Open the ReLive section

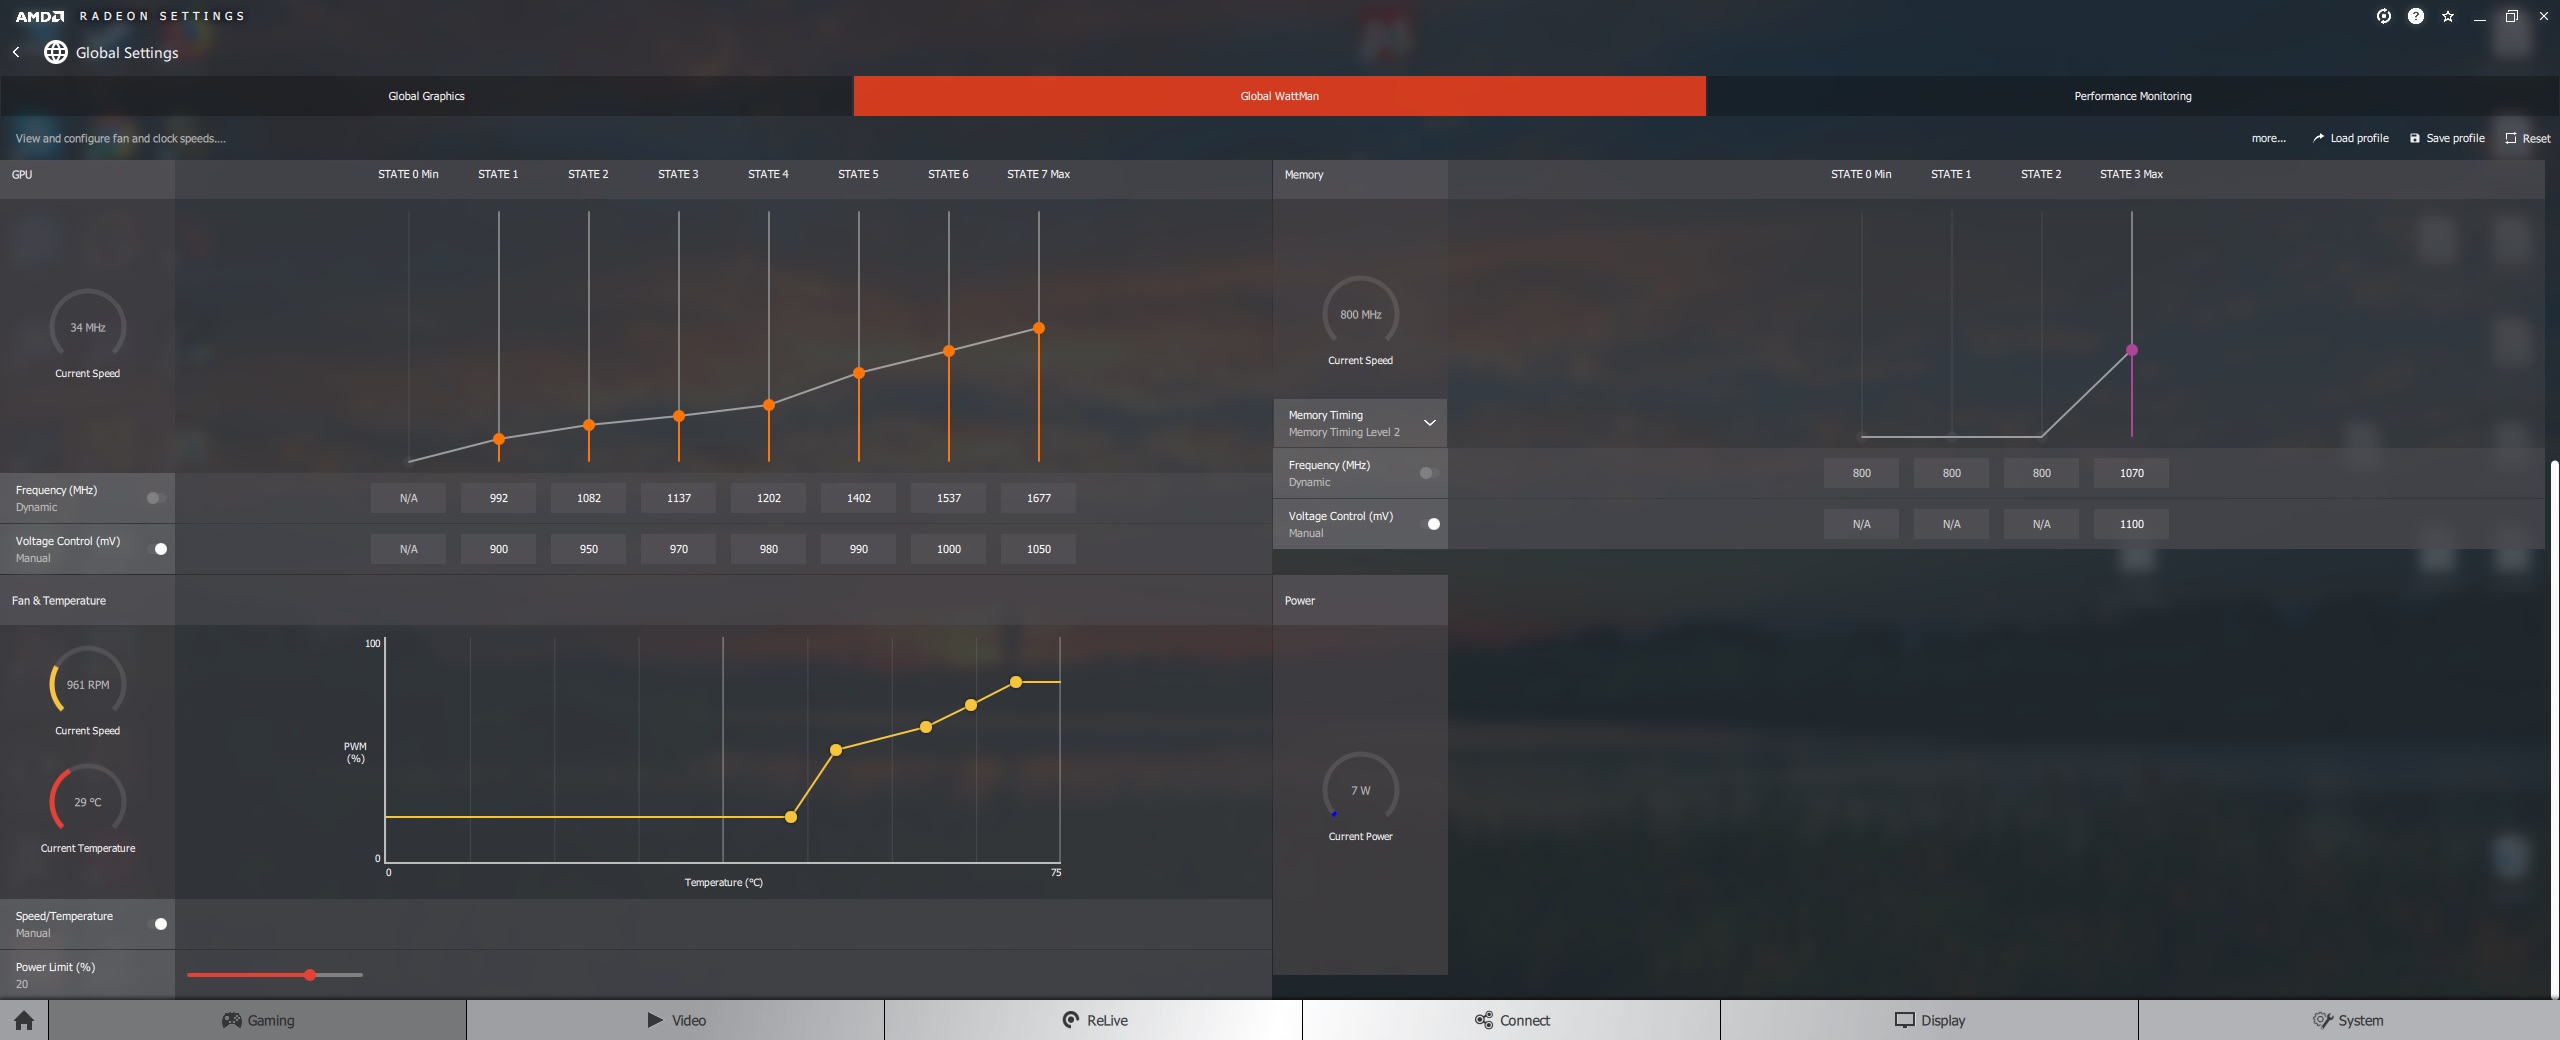click(x=1094, y=1020)
